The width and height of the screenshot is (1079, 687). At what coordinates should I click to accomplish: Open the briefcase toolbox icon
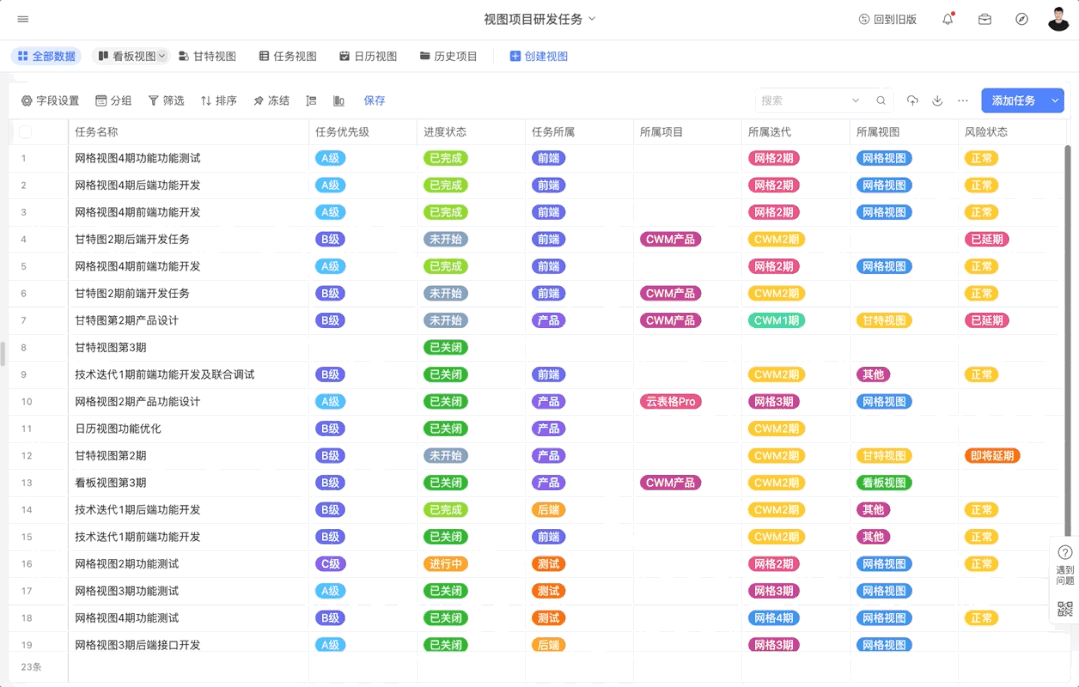pyautogui.click(x=984, y=19)
